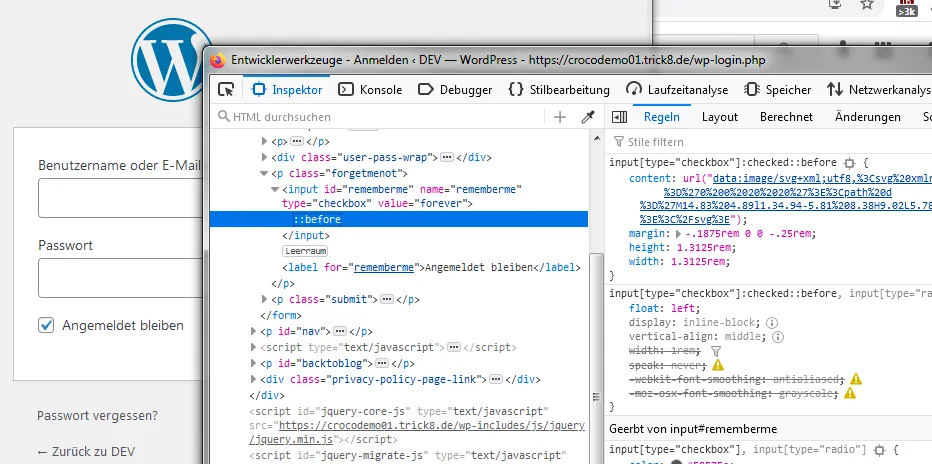This screenshot has height=464, width=932.
Task: Open the downloads icon in the browser toolbar
Action: 836,5
